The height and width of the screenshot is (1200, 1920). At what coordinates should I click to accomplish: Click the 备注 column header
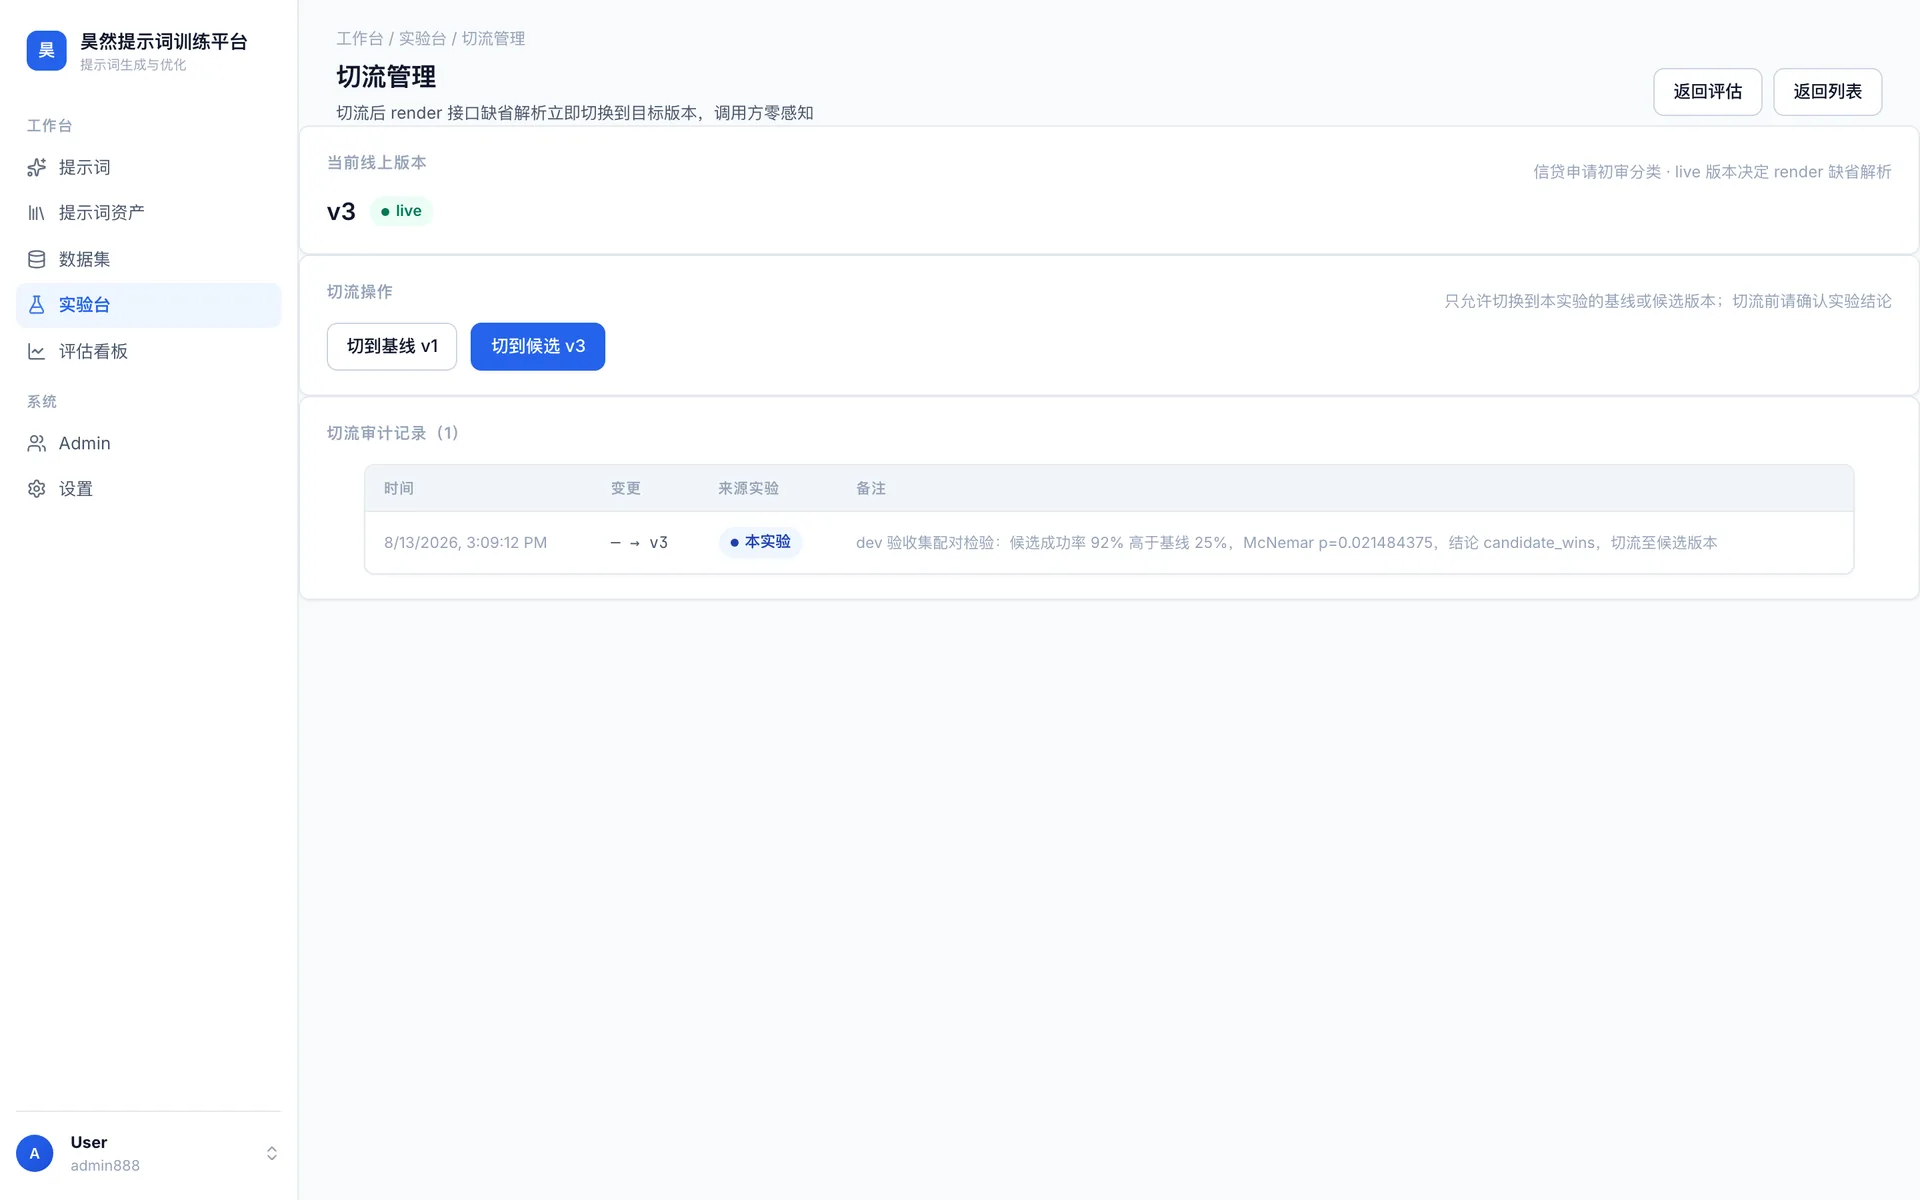(871, 488)
